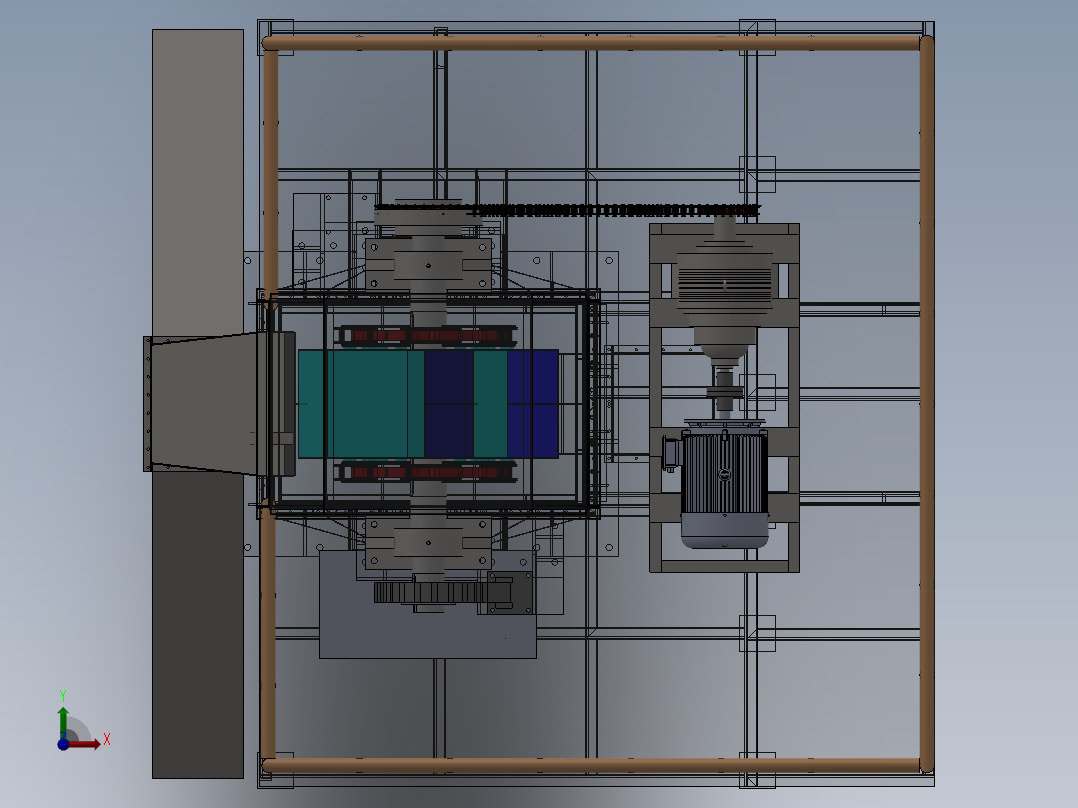
Task: Click the blue origin sphere of the triad
Action: click(x=63, y=743)
